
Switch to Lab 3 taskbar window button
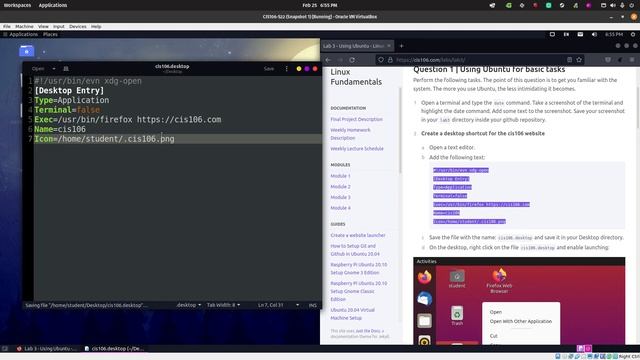tap(47, 349)
